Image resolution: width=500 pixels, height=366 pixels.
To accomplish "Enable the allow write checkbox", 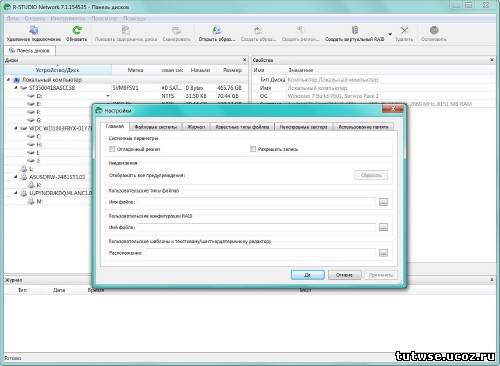I will (x=253, y=149).
